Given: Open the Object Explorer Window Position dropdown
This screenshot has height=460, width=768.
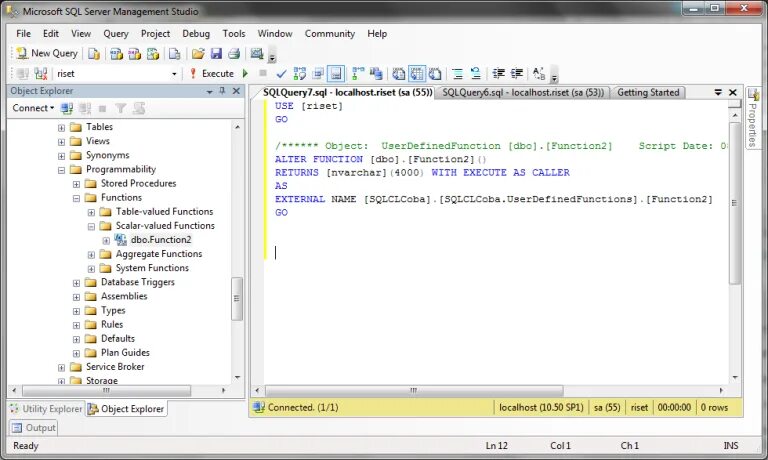Looking at the screenshot, I should (x=209, y=92).
